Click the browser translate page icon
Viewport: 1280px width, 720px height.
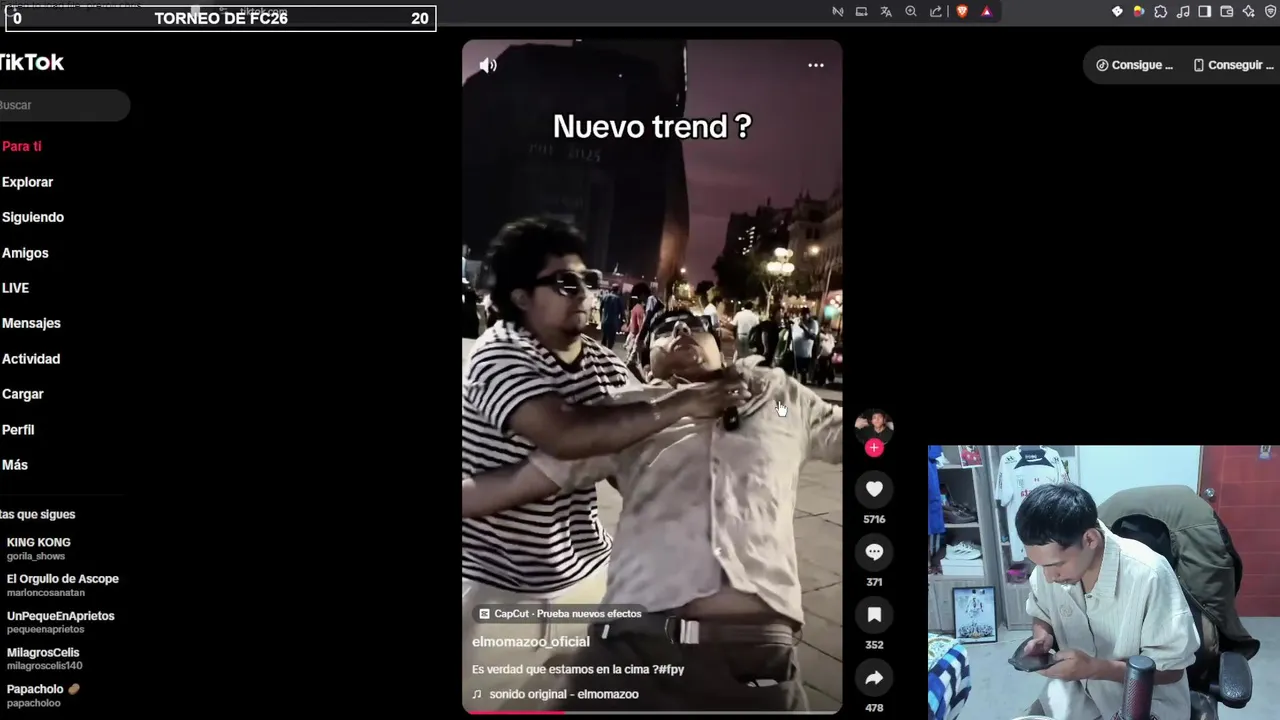point(886,12)
